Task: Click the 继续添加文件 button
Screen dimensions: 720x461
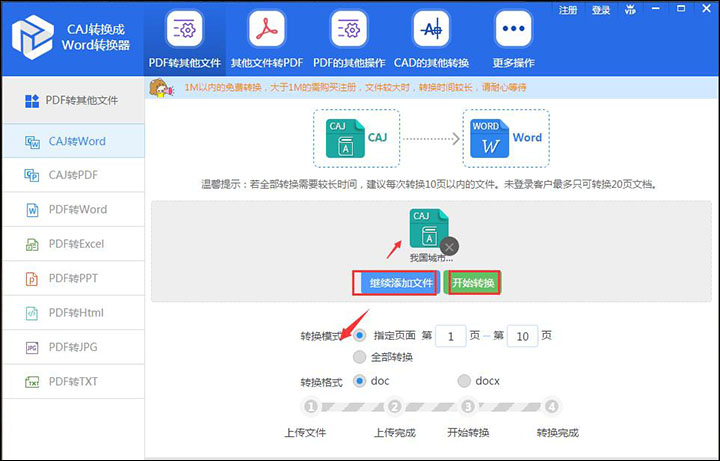Action: (396, 283)
